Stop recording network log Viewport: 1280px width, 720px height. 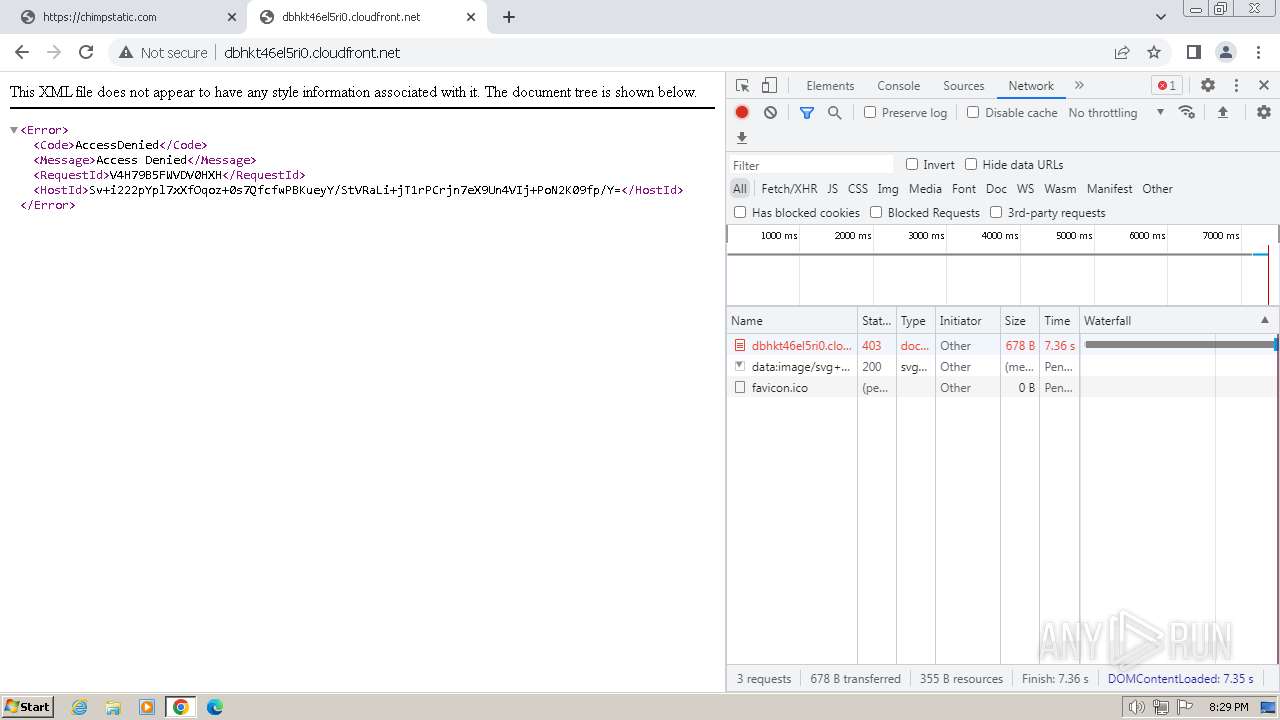coord(742,113)
